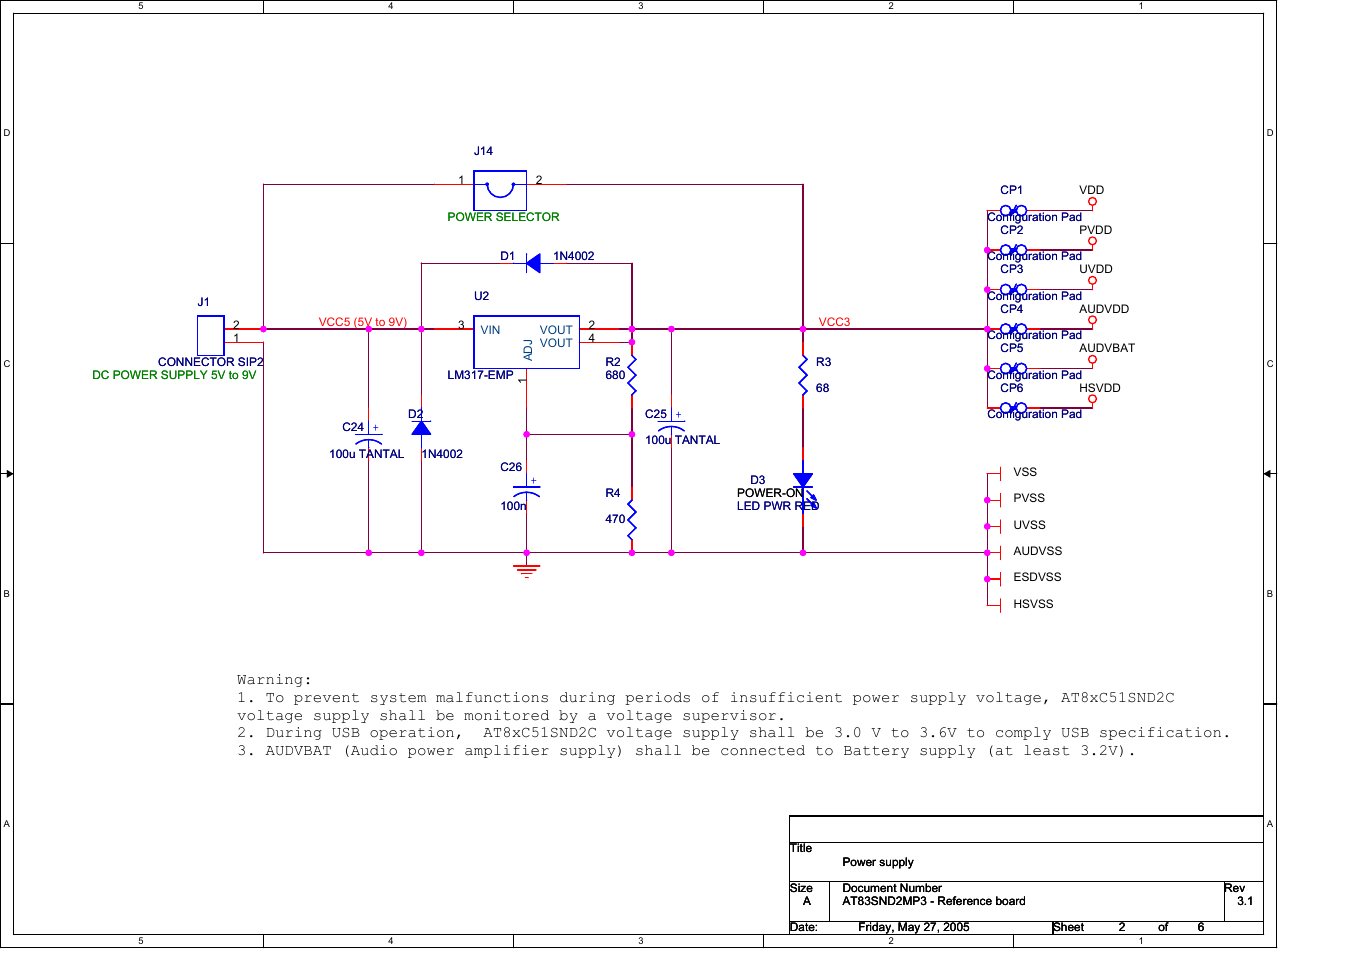Click the Rev 3.1 value
Viewport: 1351px width, 954px height.
click(1245, 901)
